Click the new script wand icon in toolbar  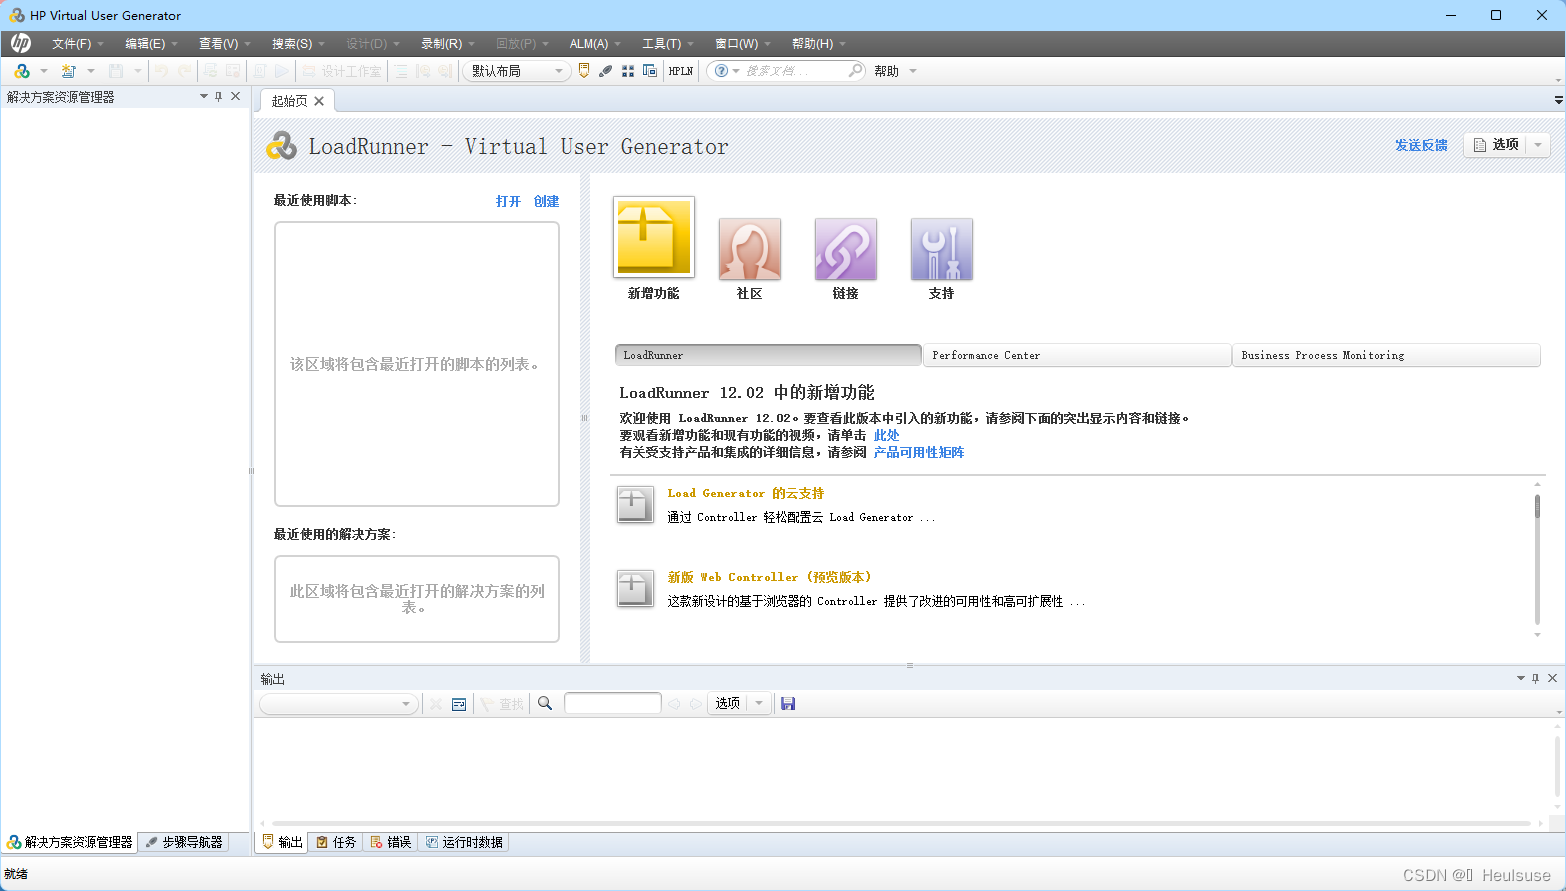pyautogui.click(x=68, y=71)
